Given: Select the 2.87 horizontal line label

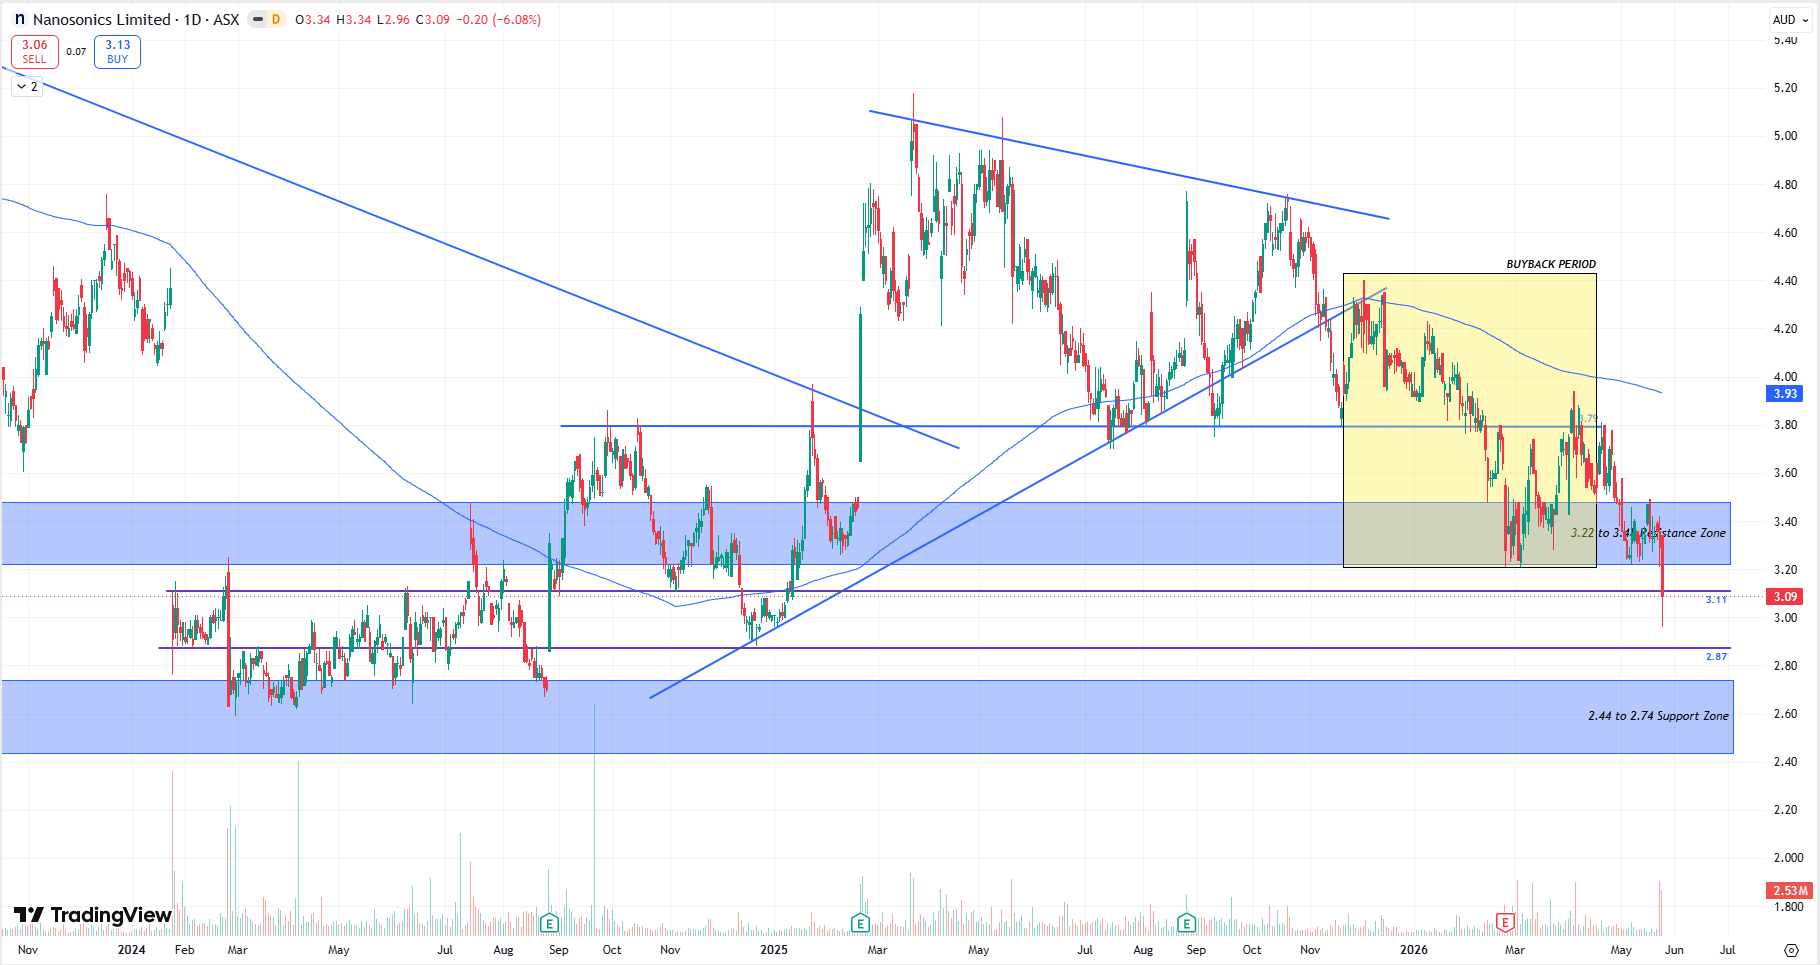Looking at the screenshot, I should click(1716, 657).
